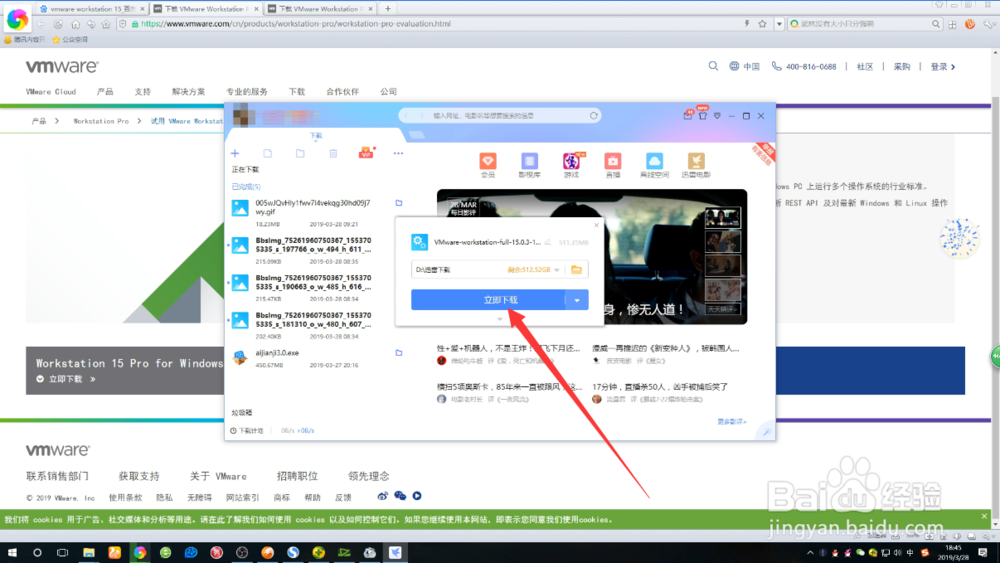Select 下载 tab in Xunlei window

[316, 136]
